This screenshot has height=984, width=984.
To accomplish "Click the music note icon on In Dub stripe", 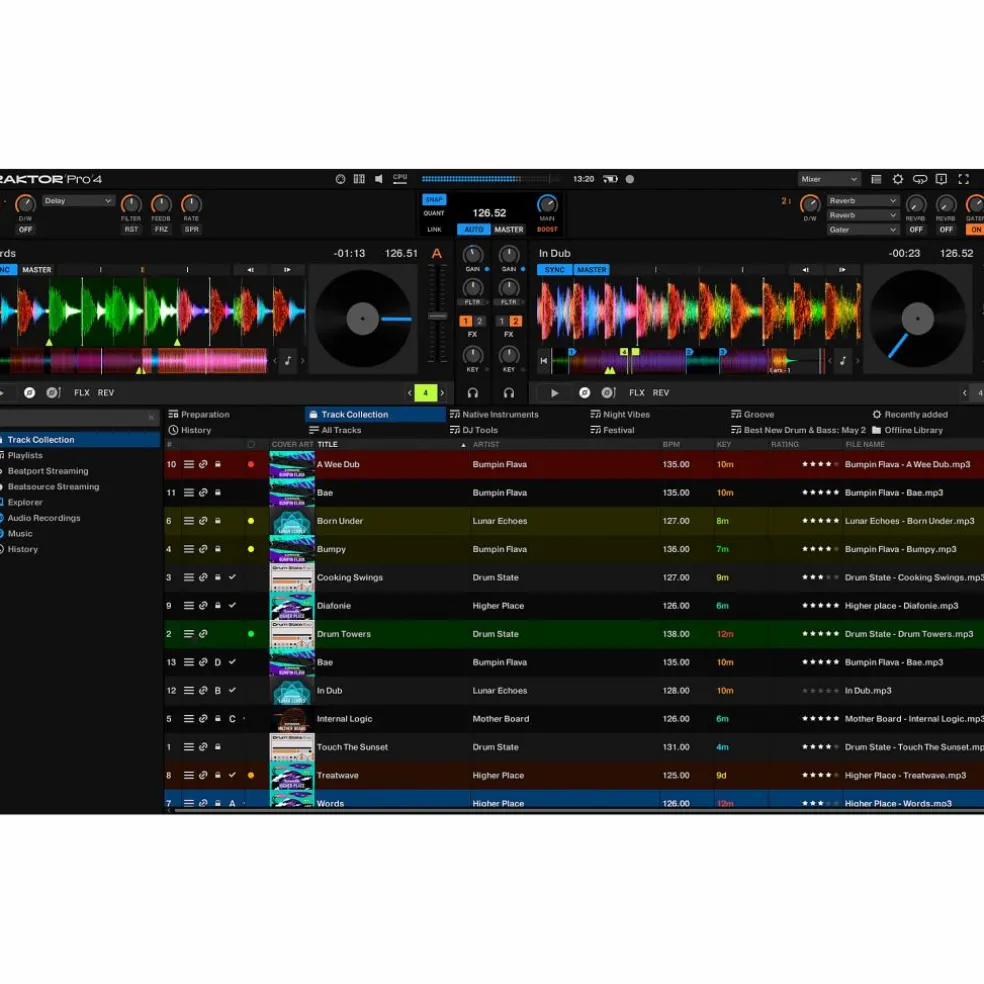I will [843, 360].
